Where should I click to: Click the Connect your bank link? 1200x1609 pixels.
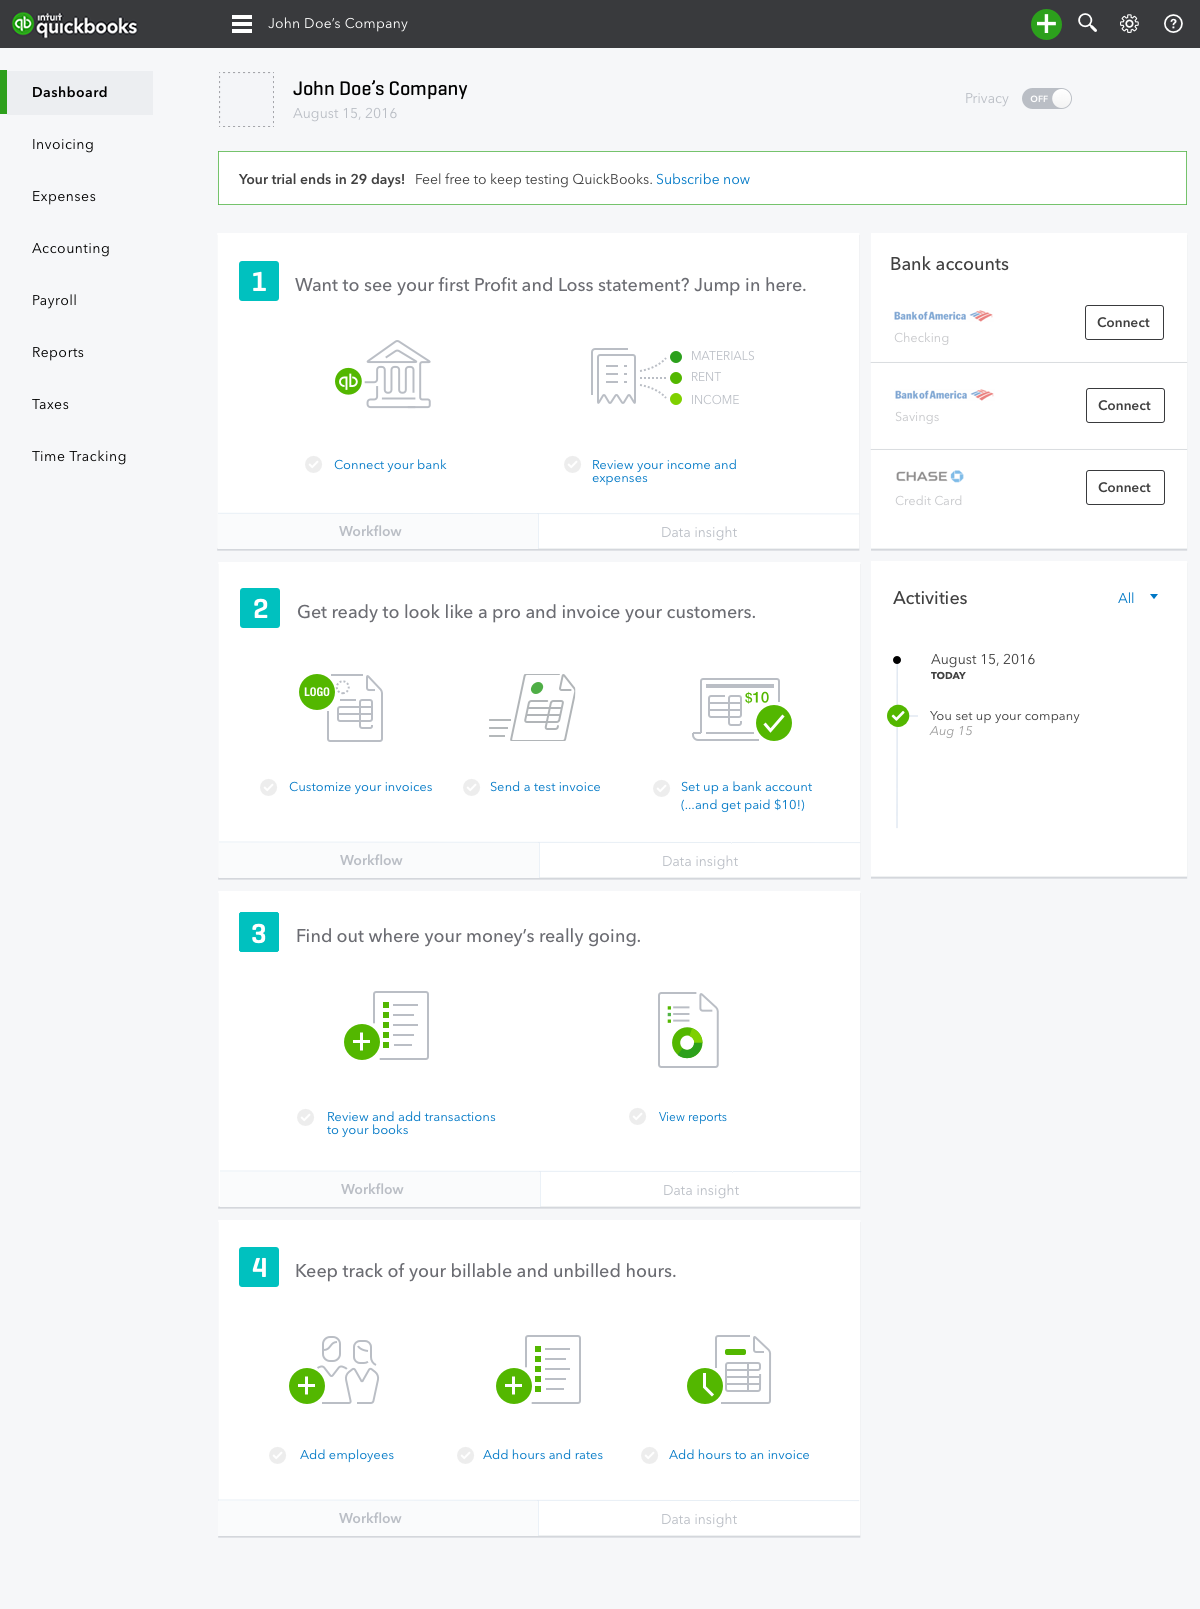coord(390,465)
